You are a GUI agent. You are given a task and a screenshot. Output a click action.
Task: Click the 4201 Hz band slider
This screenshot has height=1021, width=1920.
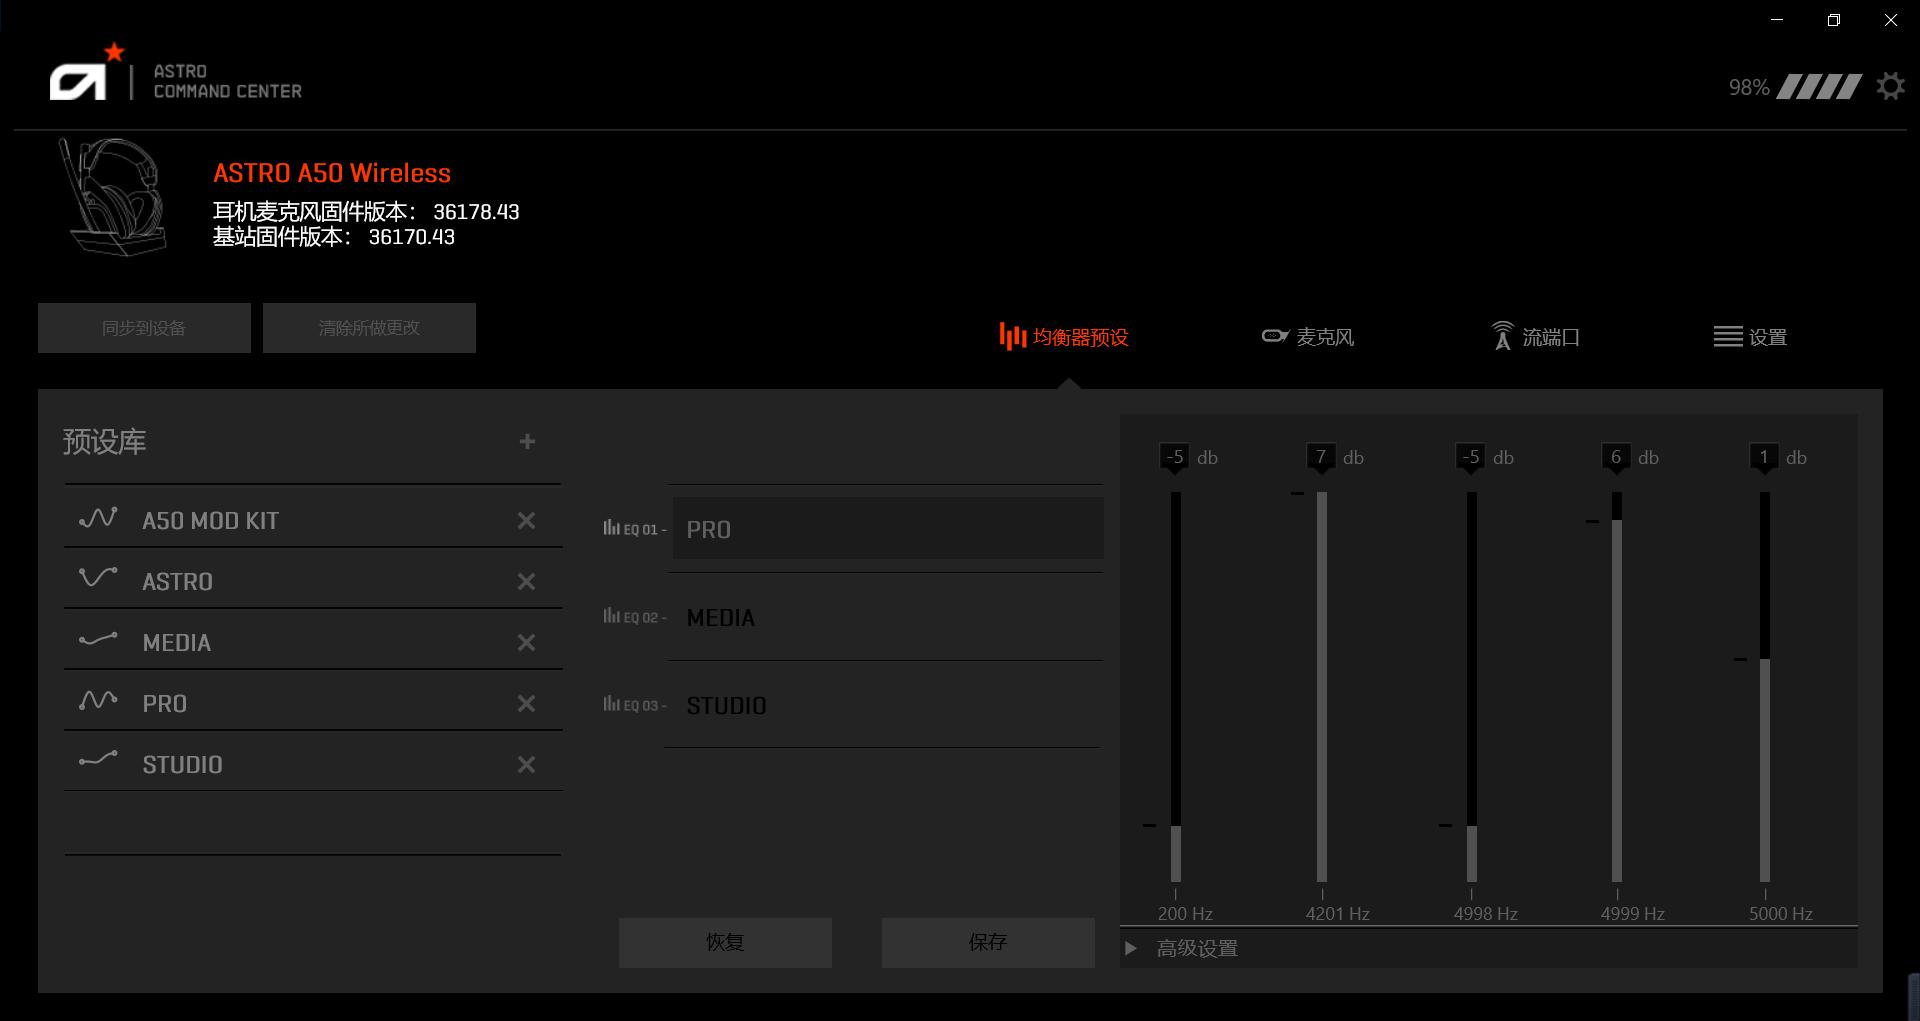[1322, 686]
